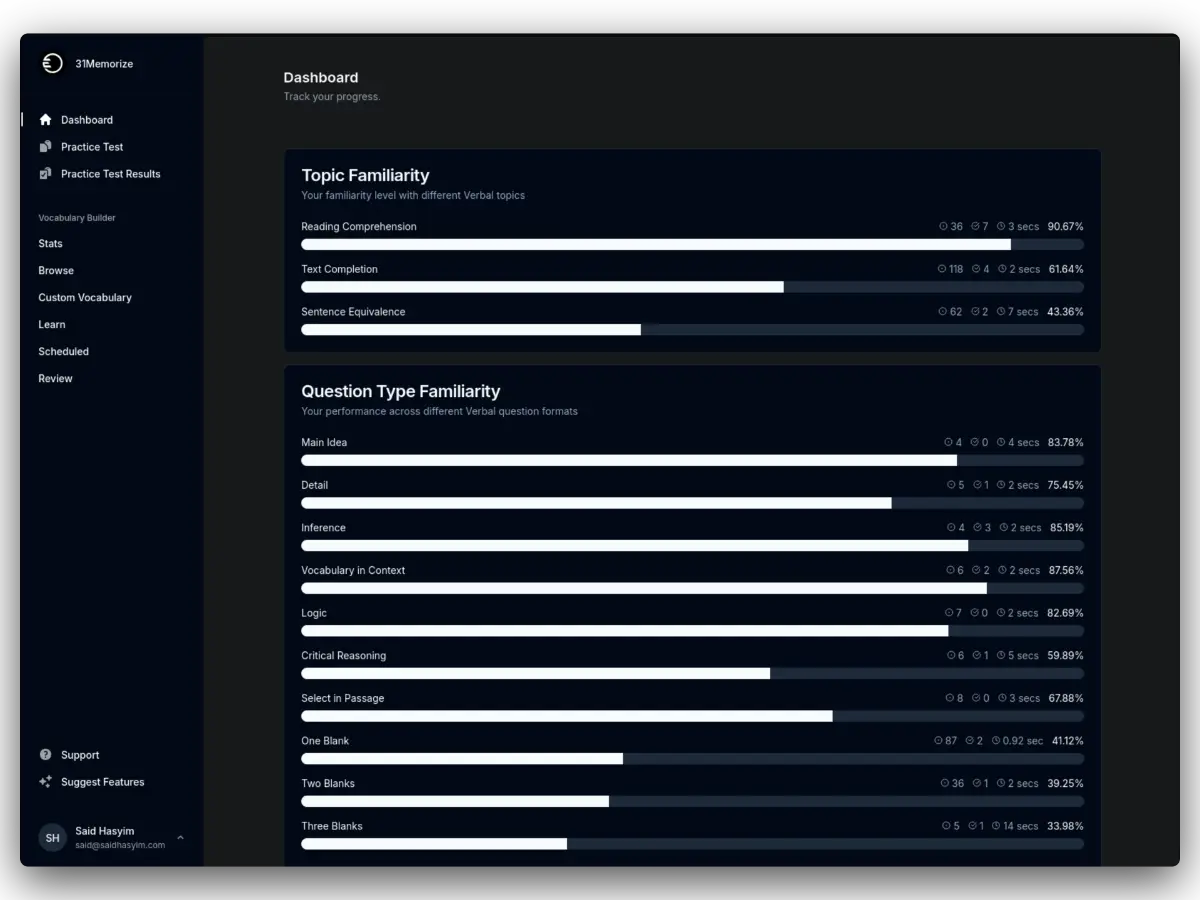The width and height of the screenshot is (1200, 900).
Task: Click the Three Blanks 33.98% value
Action: pos(1065,826)
